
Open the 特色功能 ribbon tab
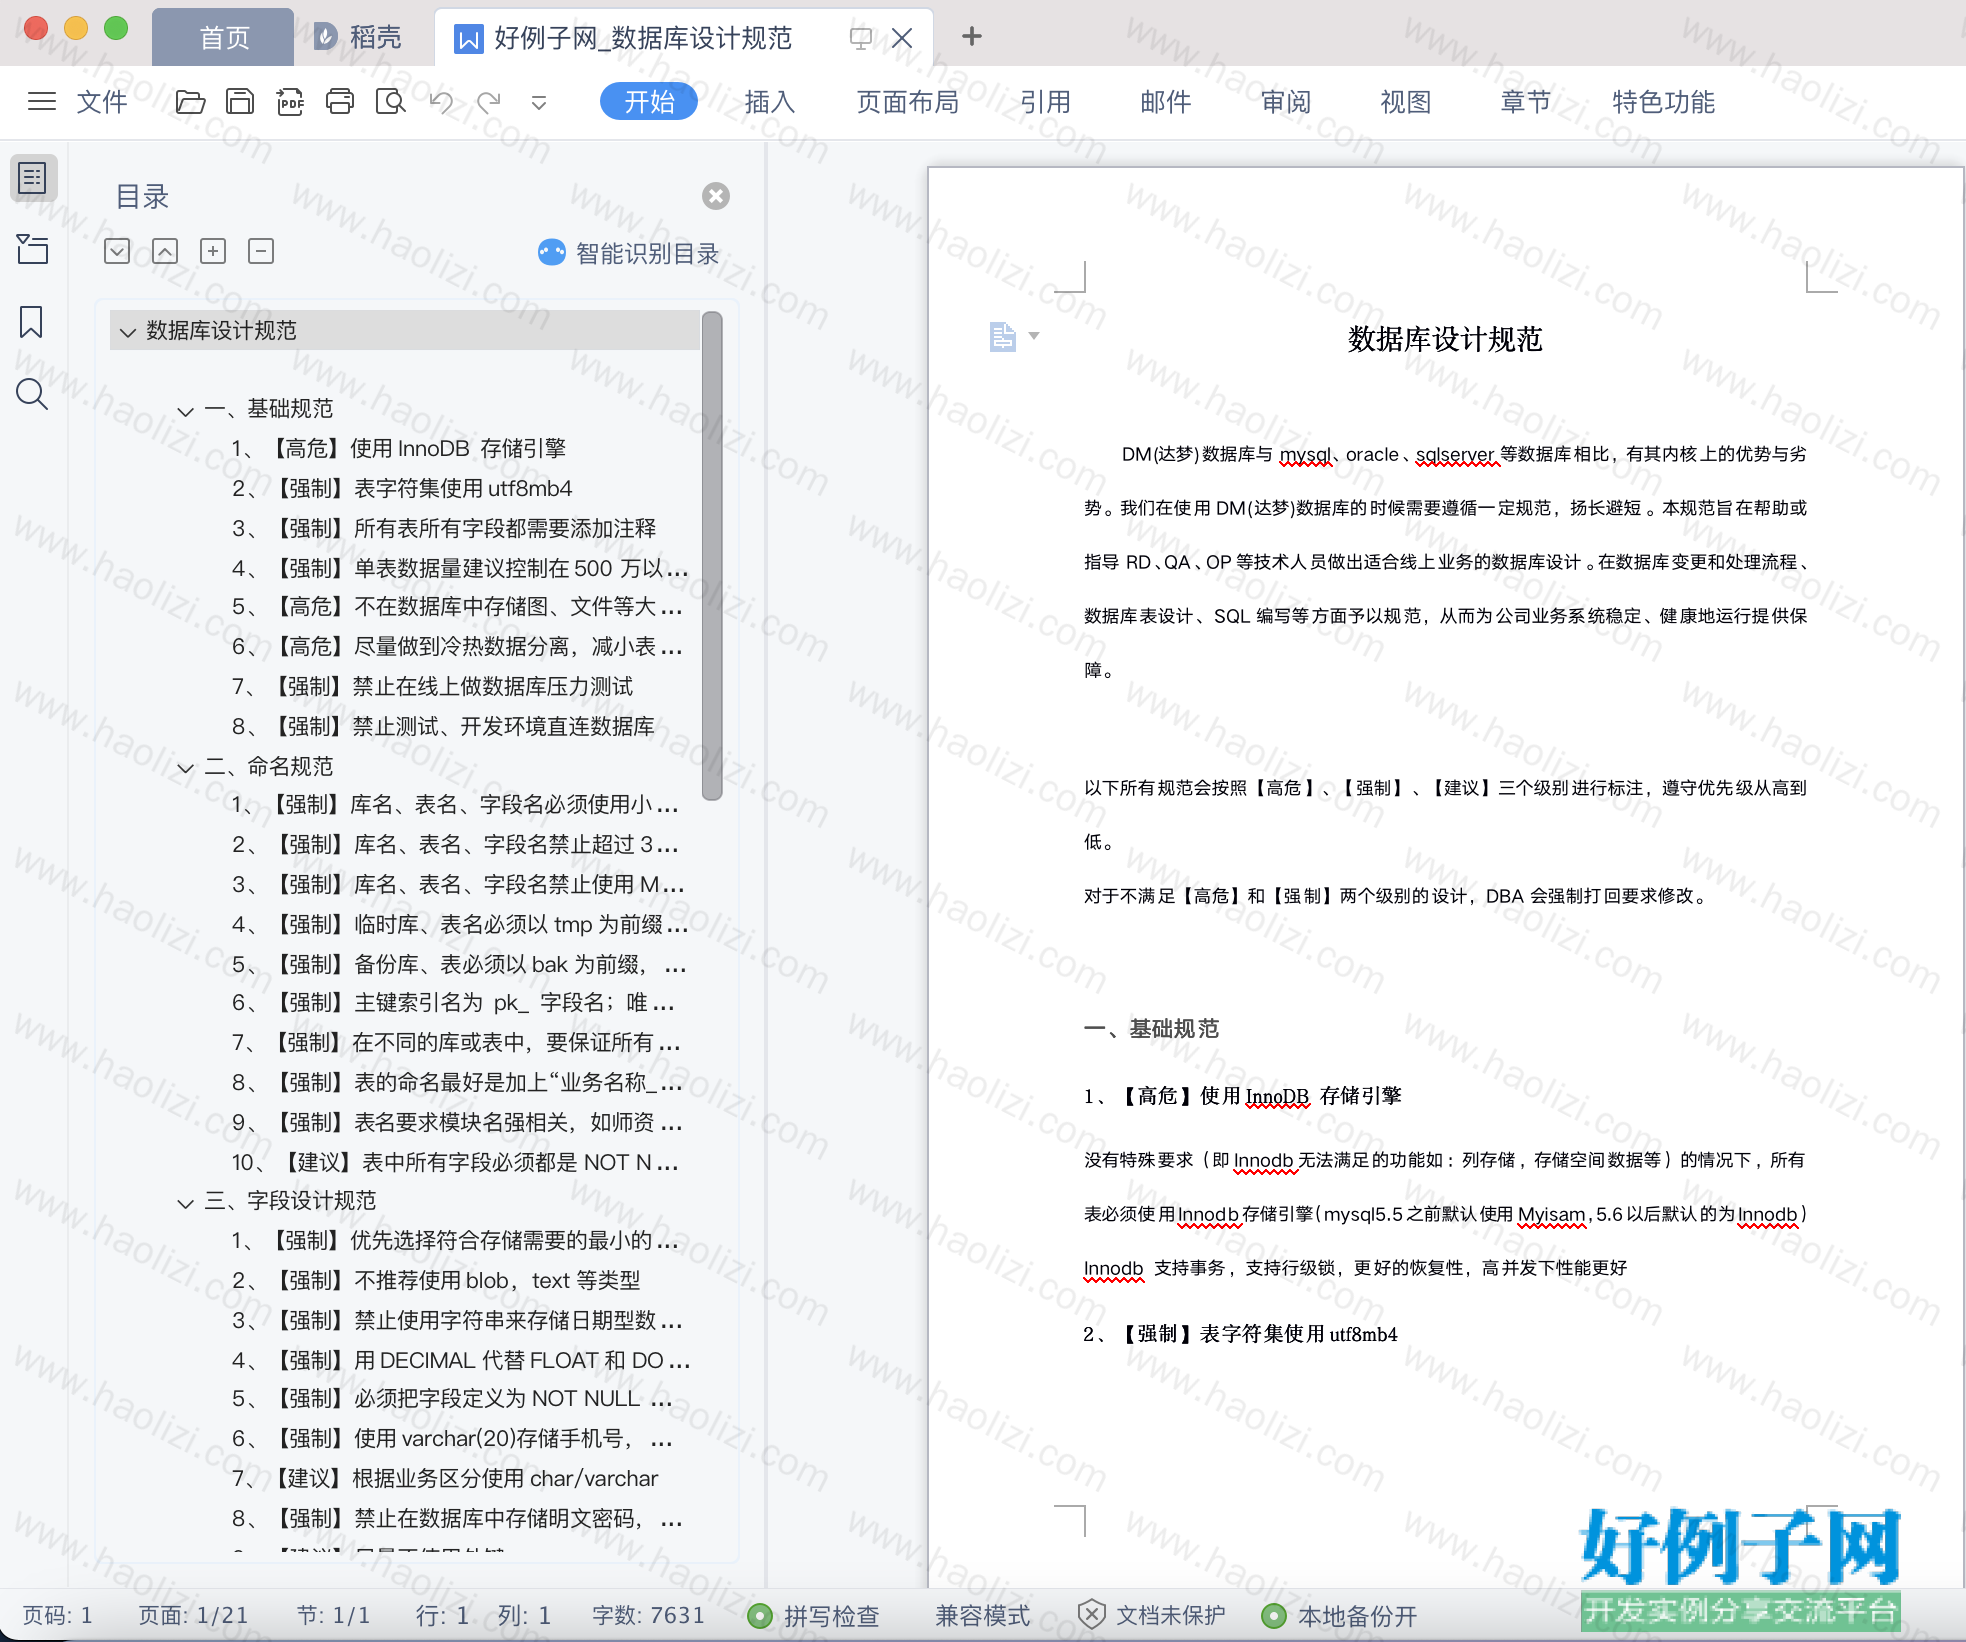tap(1664, 101)
